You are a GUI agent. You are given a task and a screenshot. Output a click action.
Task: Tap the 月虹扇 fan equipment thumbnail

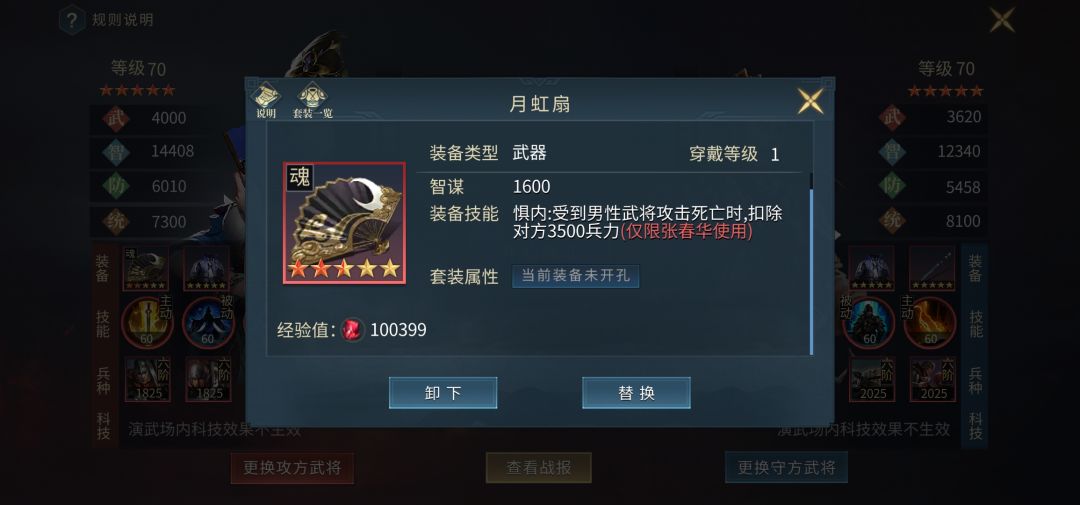click(344, 223)
